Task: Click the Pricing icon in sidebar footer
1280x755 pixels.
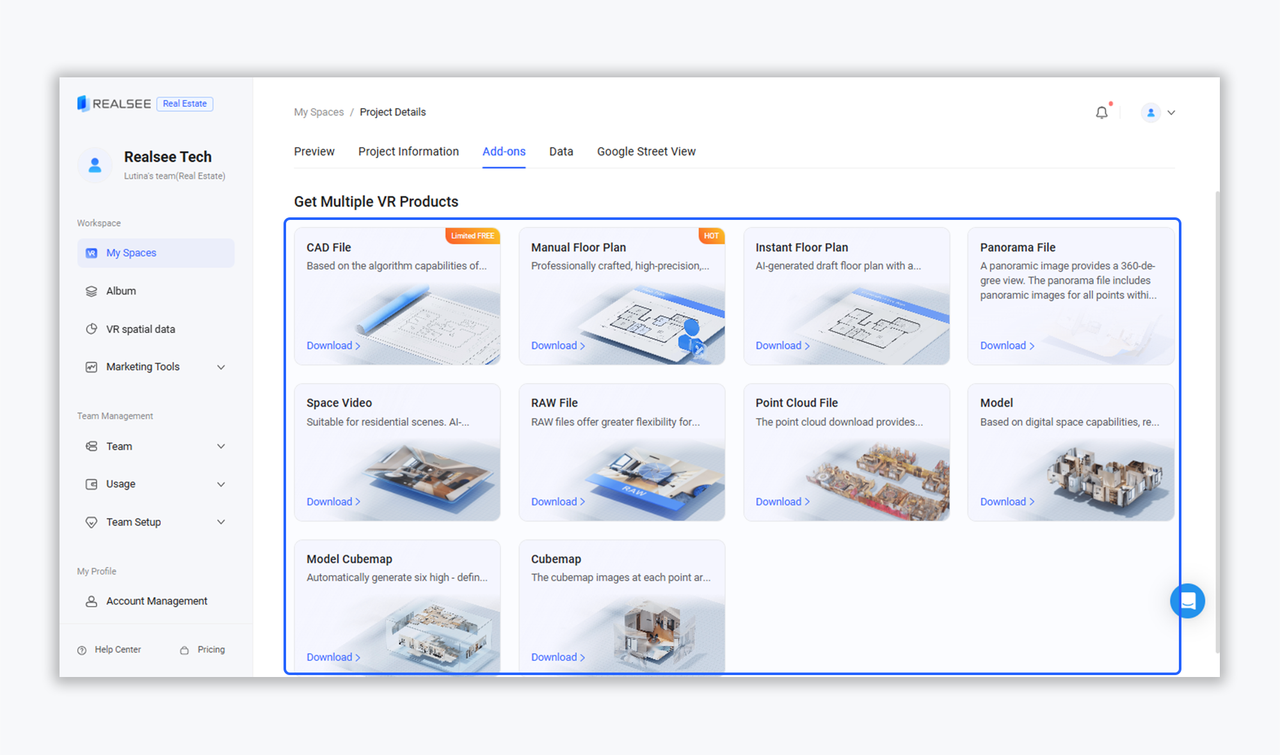Action: pos(184,650)
